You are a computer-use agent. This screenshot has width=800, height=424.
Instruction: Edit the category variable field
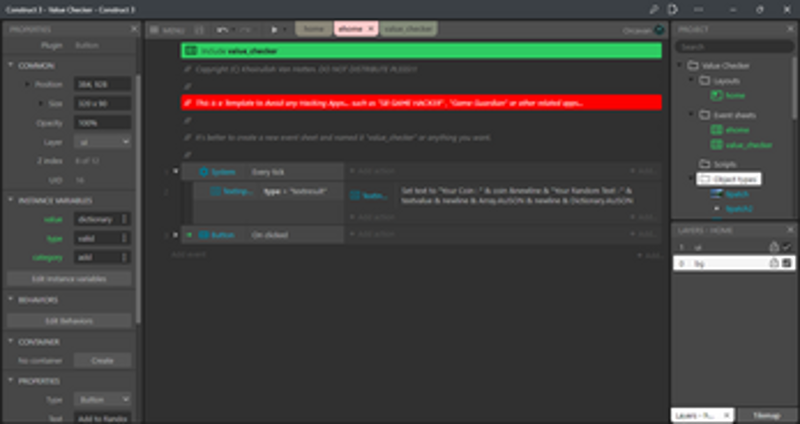pos(96,257)
